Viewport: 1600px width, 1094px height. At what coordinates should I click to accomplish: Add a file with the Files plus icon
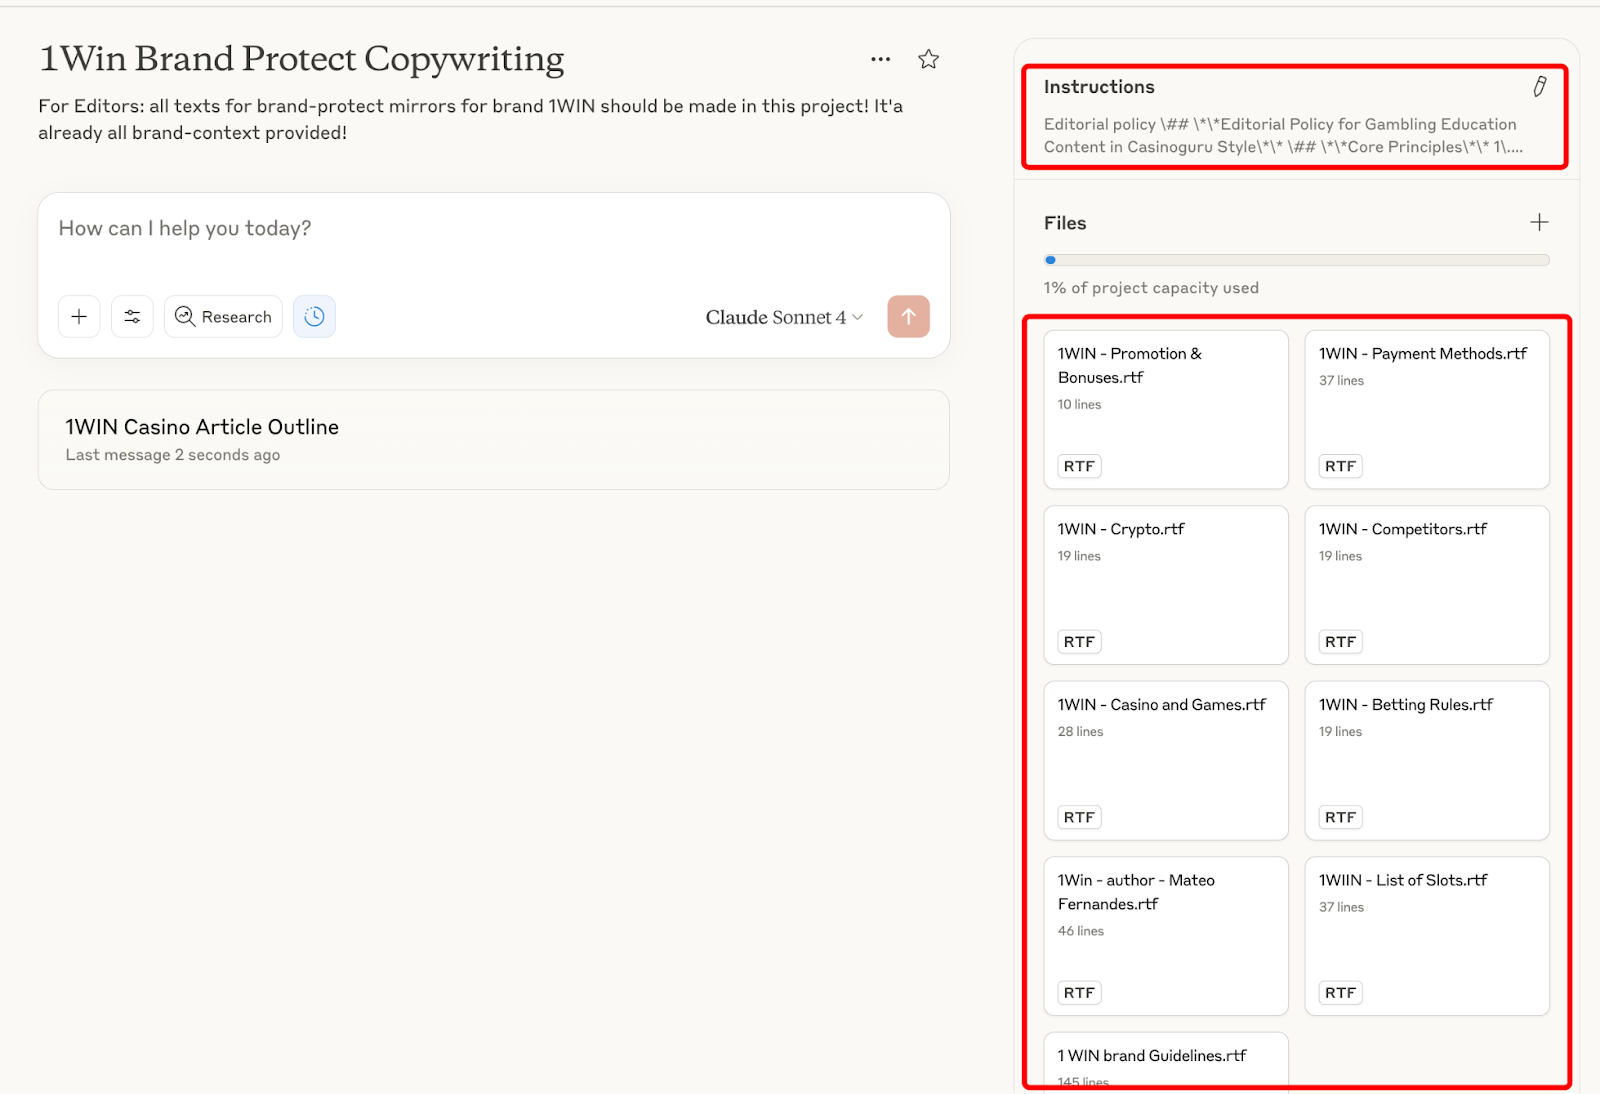(x=1539, y=222)
